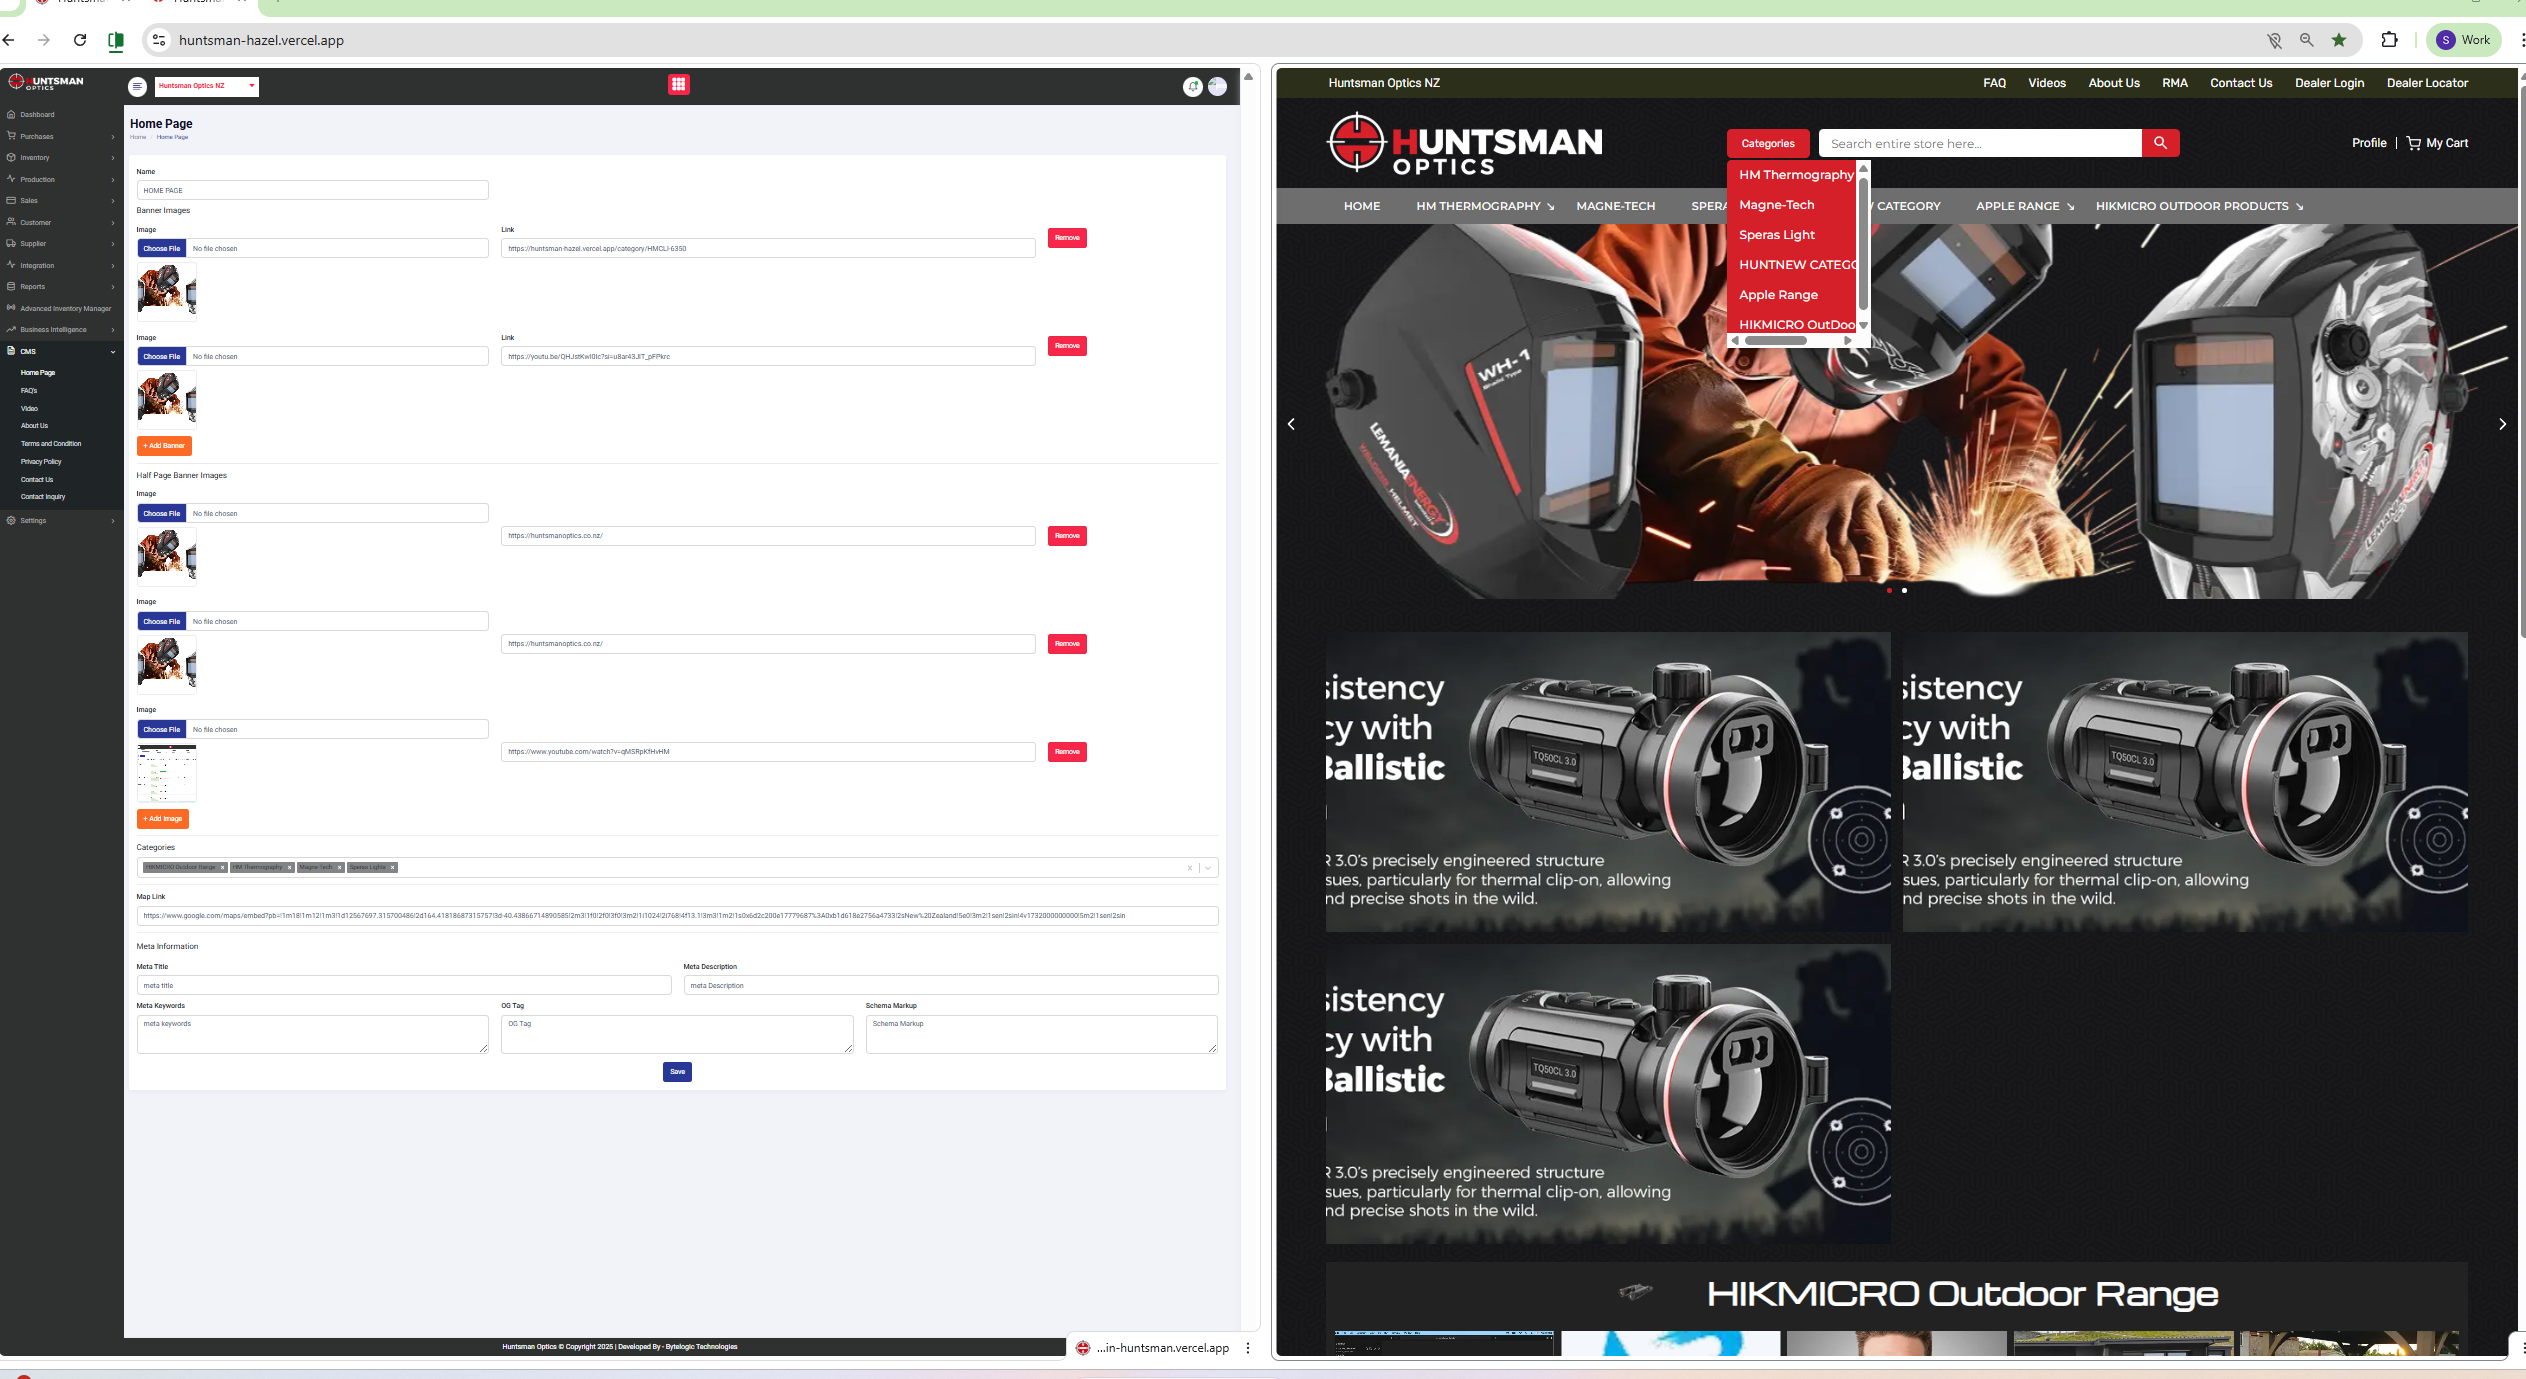Open the My Cart icon
2526x1379 pixels.
tap(2414, 143)
